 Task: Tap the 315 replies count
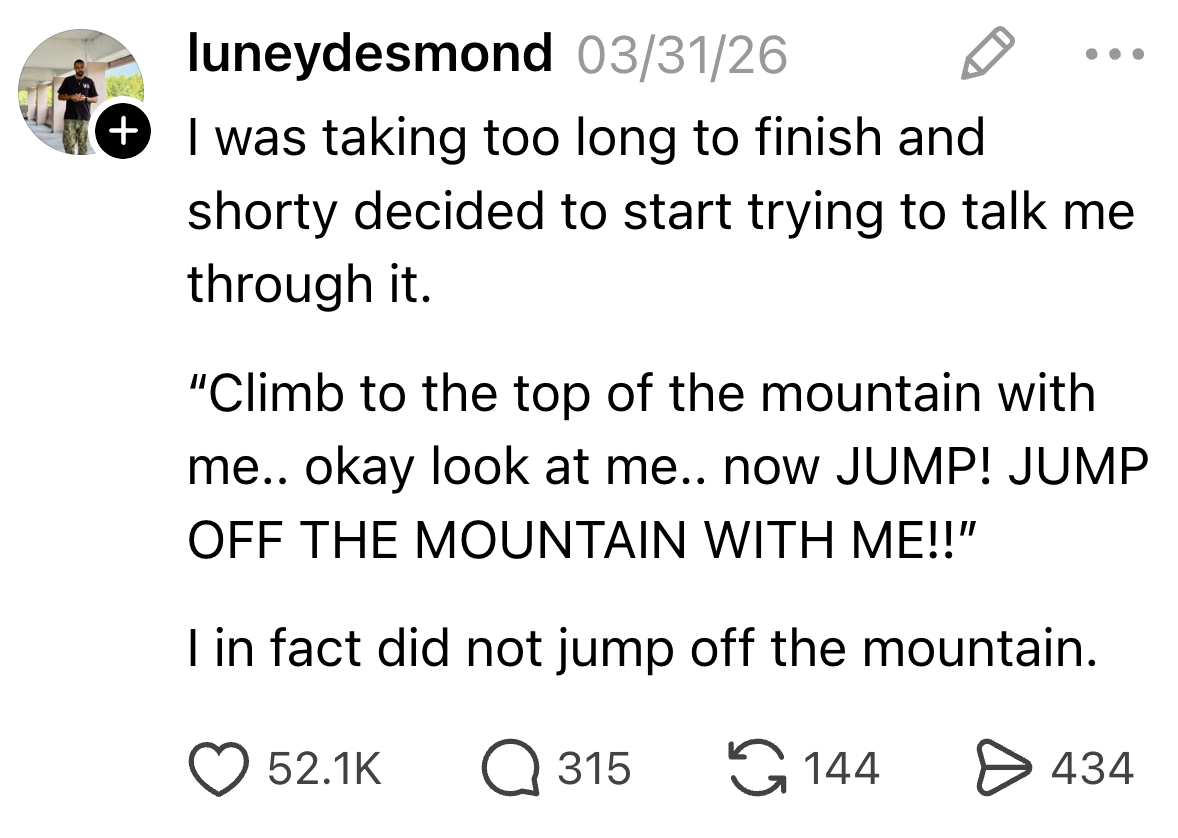[x=593, y=769]
